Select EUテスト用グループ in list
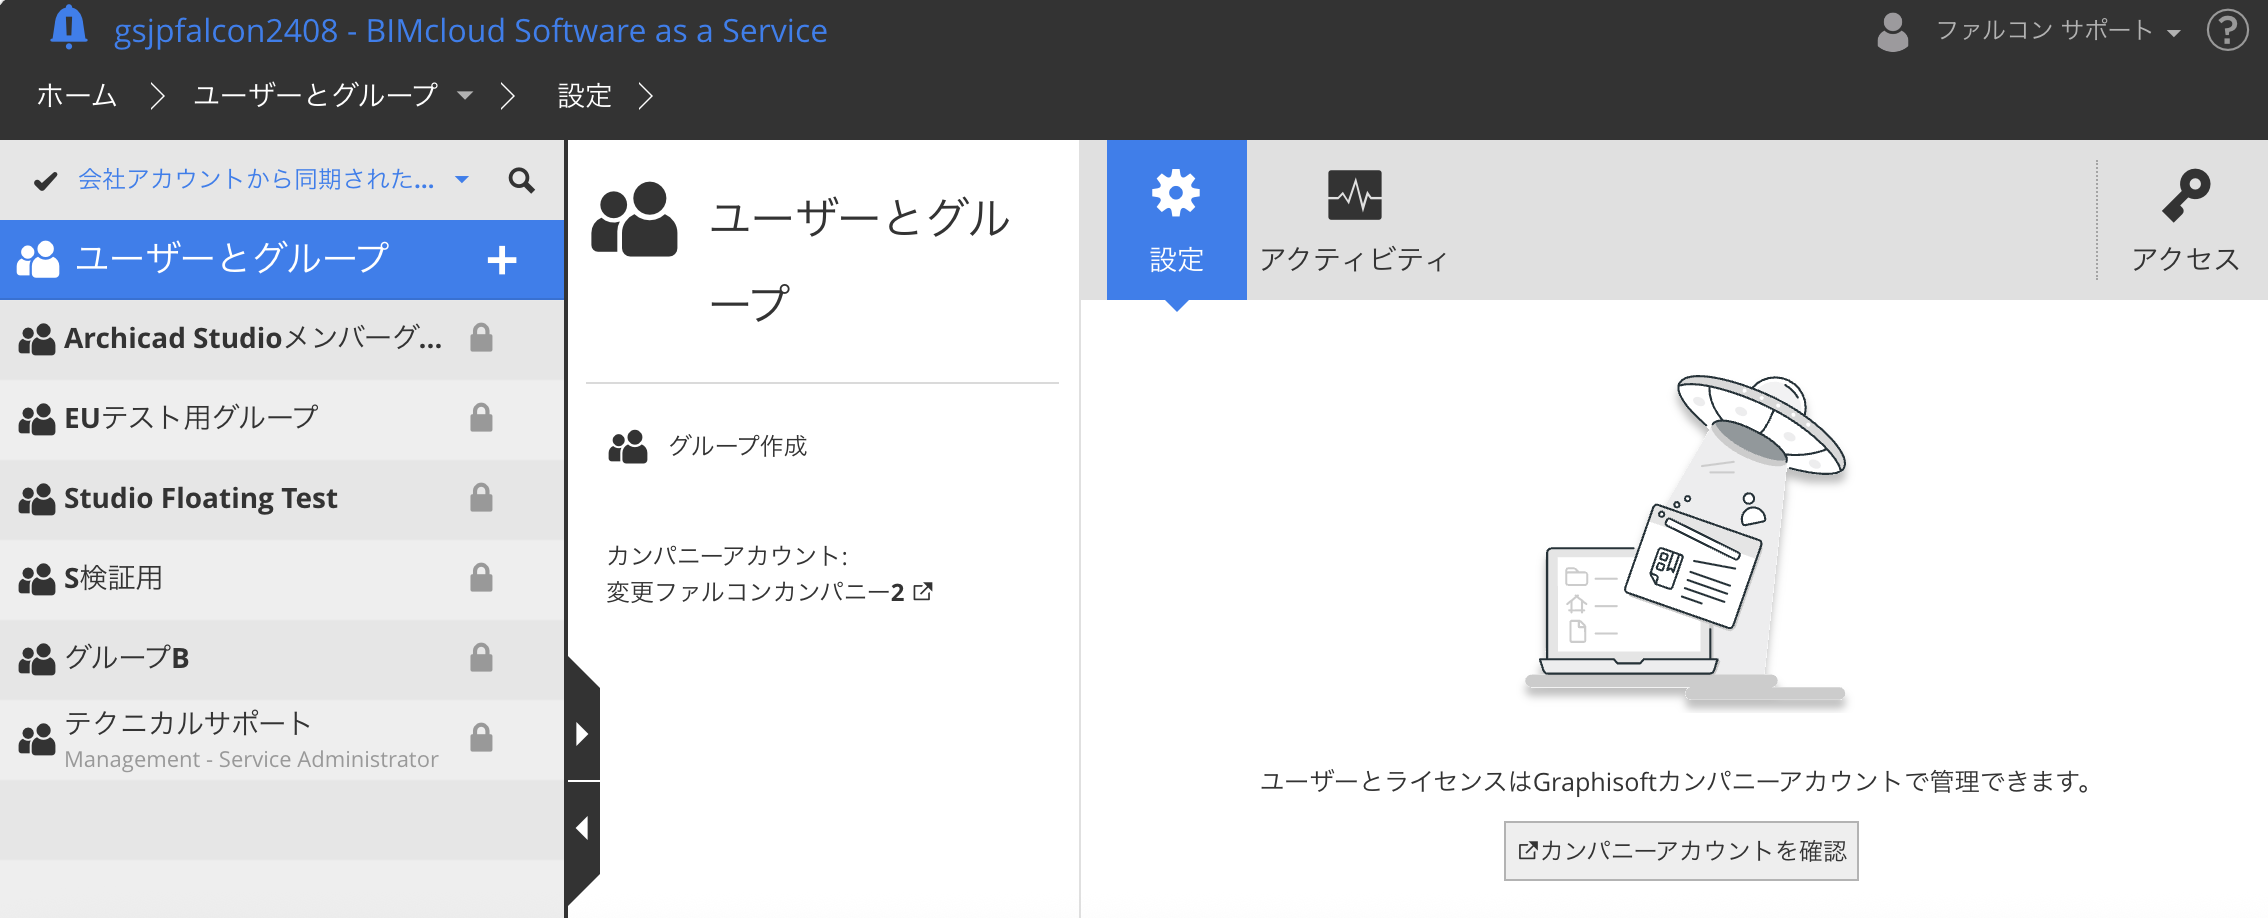Viewport: 2268px width, 918px height. point(282,419)
